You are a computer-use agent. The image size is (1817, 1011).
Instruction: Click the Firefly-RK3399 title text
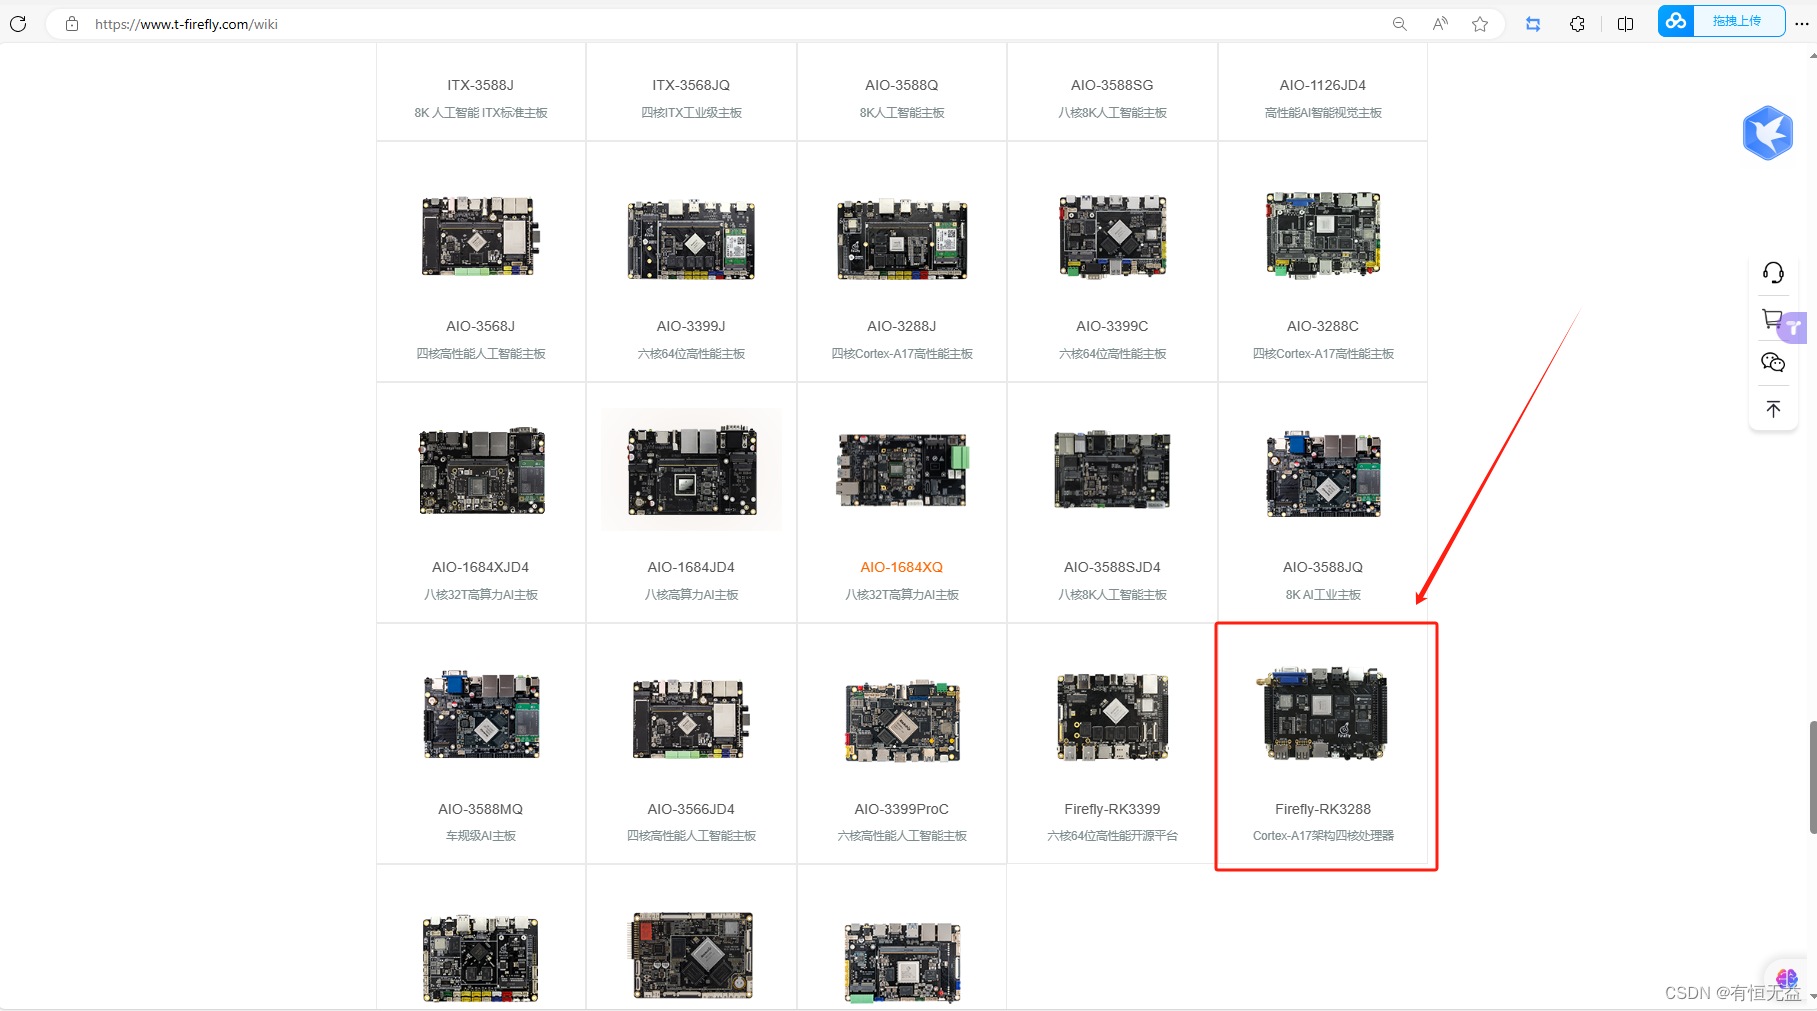[1112, 809]
